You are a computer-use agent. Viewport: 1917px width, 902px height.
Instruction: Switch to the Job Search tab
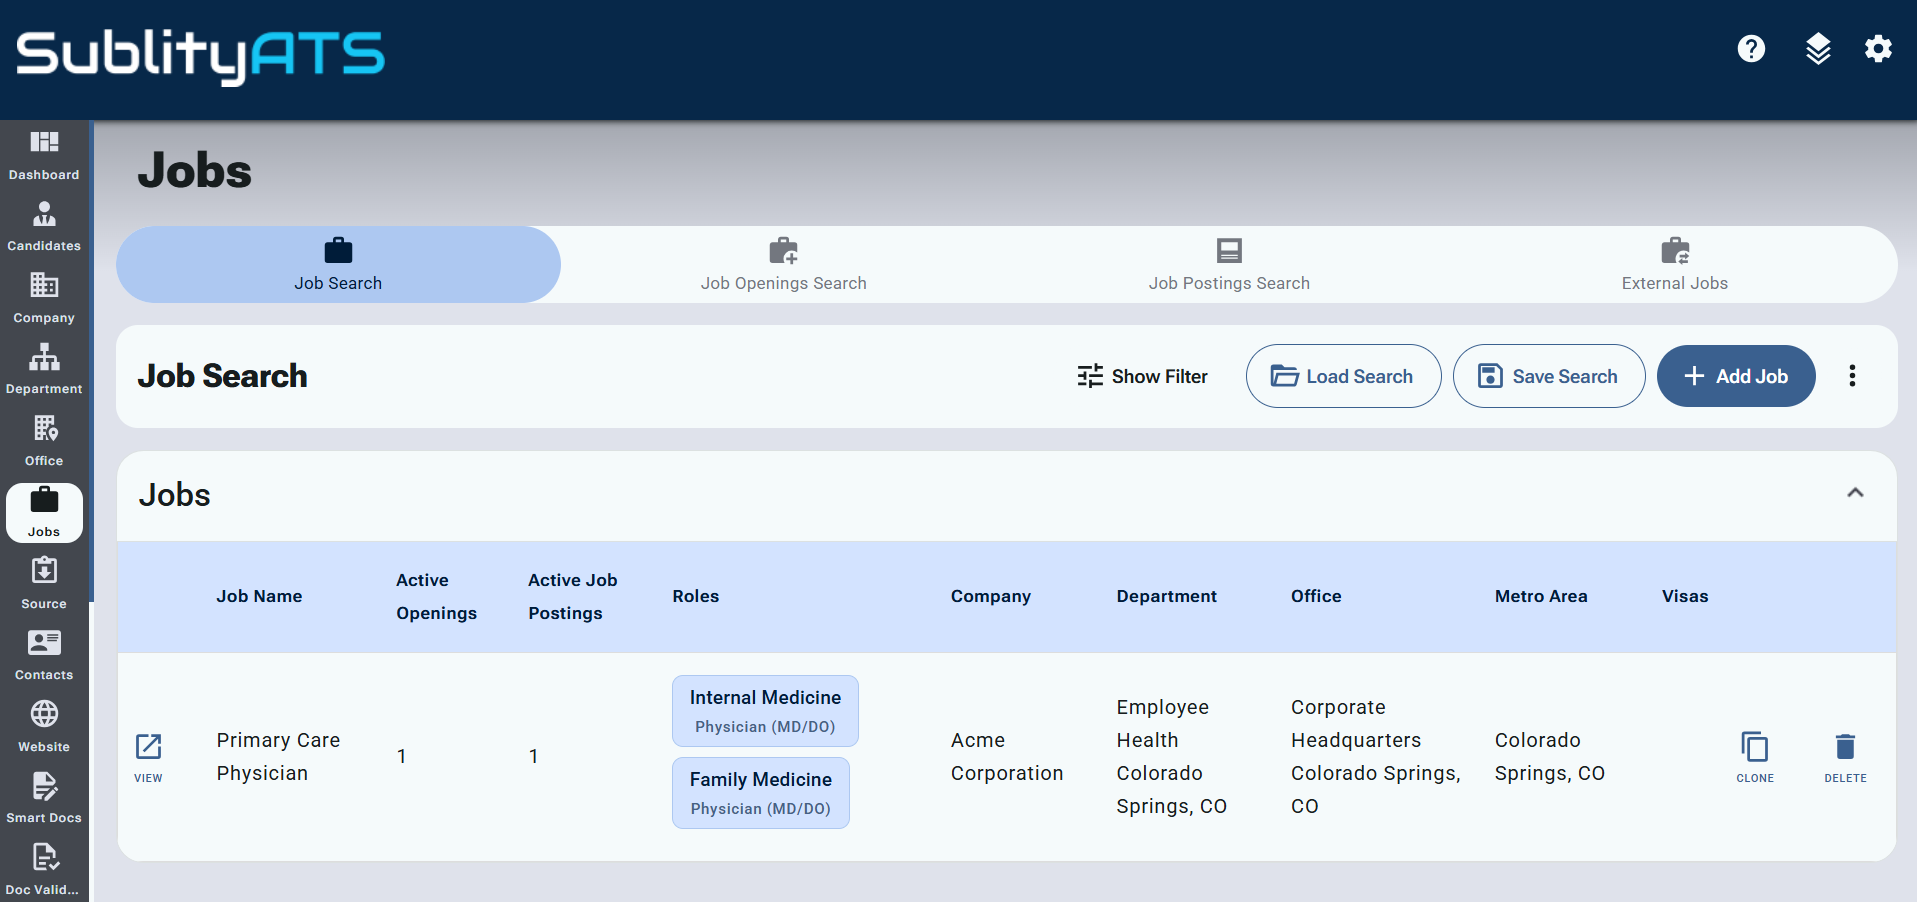(x=338, y=265)
